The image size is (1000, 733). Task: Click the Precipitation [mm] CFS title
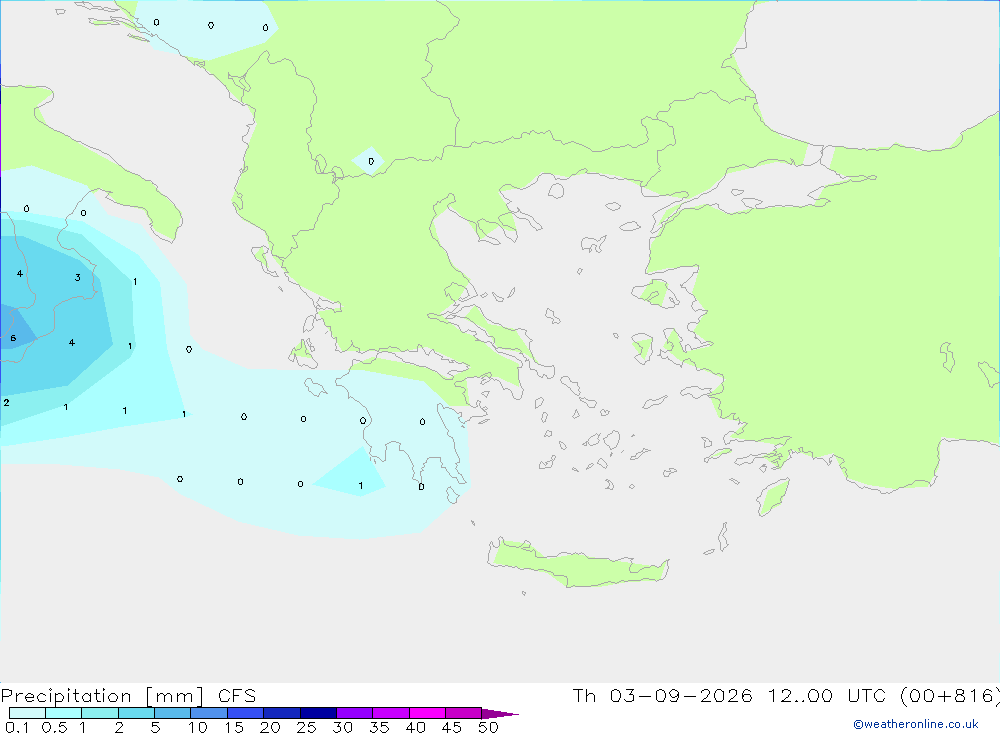[128, 696]
